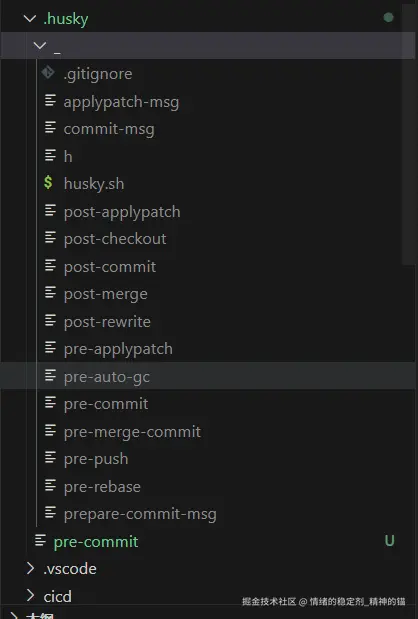Click the file icon next to h
The width and height of the screenshot is (418, 619).
pyautogui.click(x=50, y=155)
